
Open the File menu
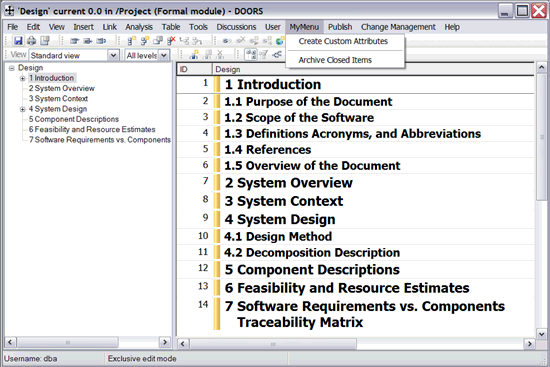[x=13, y=27]
